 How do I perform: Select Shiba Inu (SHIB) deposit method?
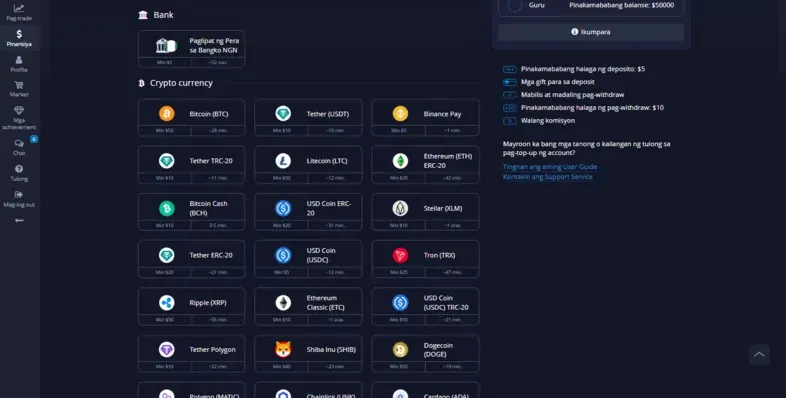pos(308,354)
